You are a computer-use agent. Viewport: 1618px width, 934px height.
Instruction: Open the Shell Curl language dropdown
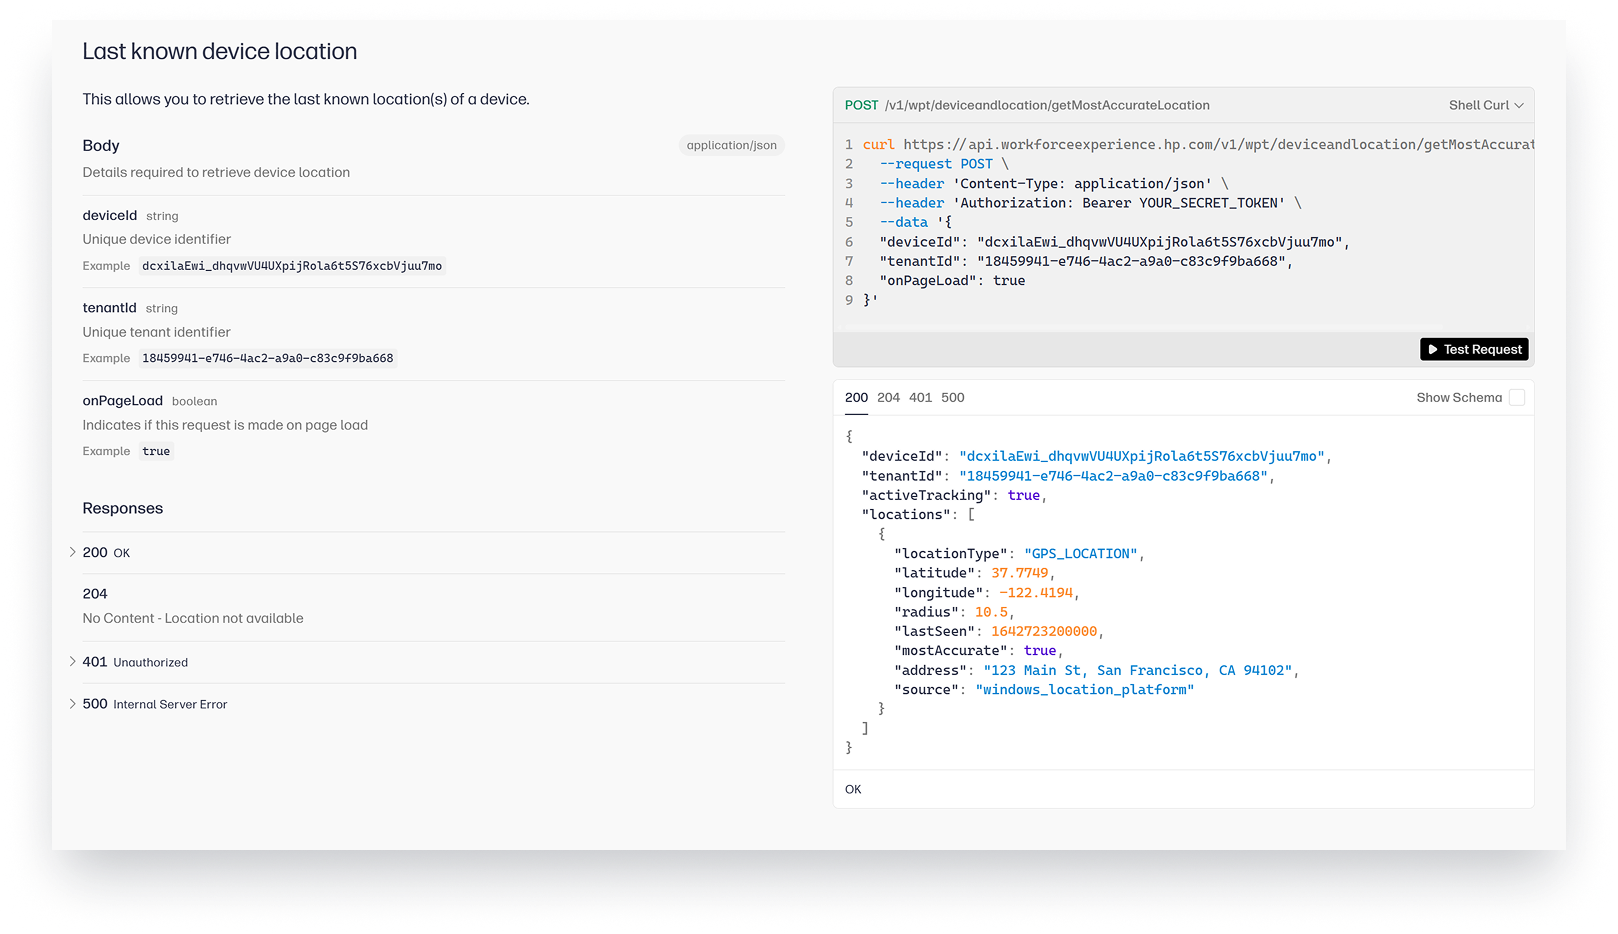click(x=1485, y=105)
